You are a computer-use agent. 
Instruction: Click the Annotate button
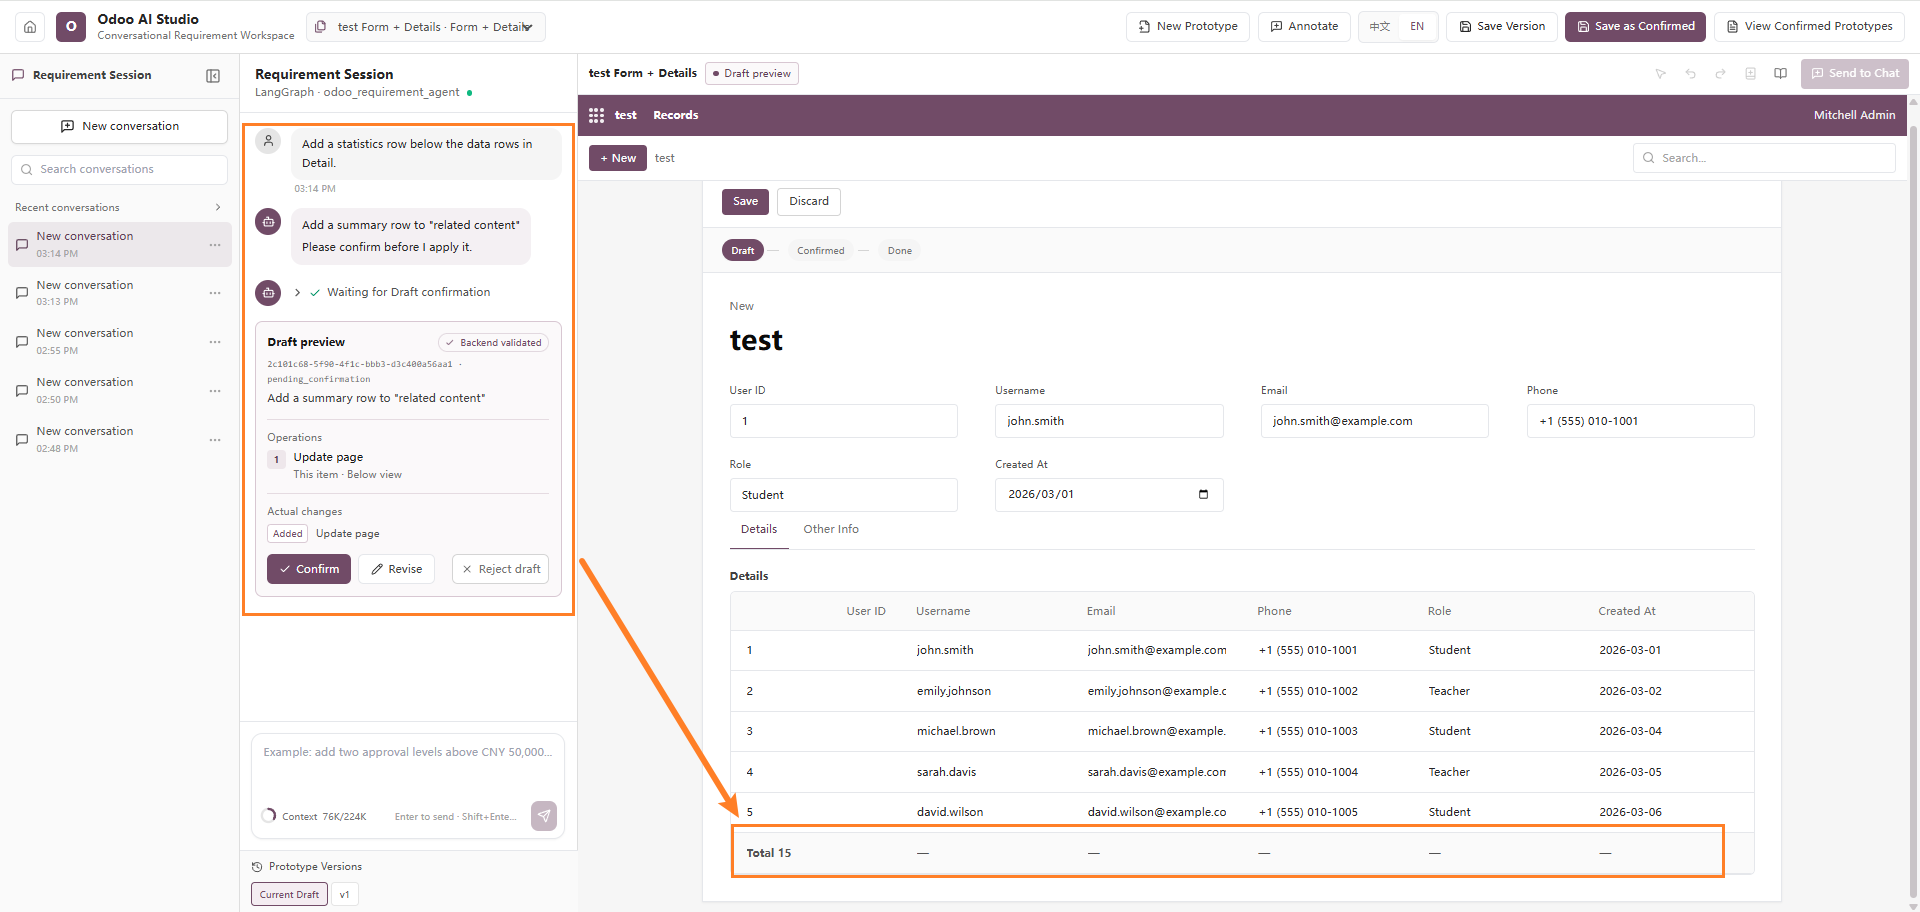point(1304,27)
